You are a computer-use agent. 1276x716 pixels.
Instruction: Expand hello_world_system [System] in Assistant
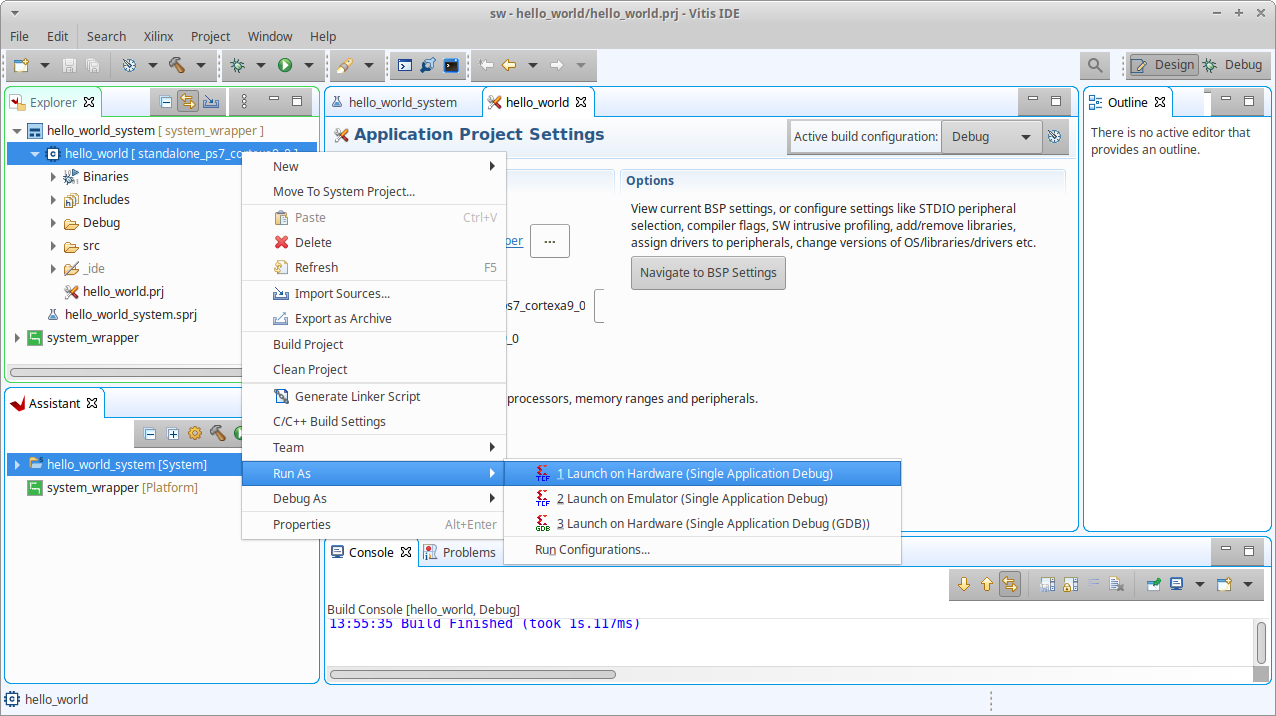click(x=17, y=464)
